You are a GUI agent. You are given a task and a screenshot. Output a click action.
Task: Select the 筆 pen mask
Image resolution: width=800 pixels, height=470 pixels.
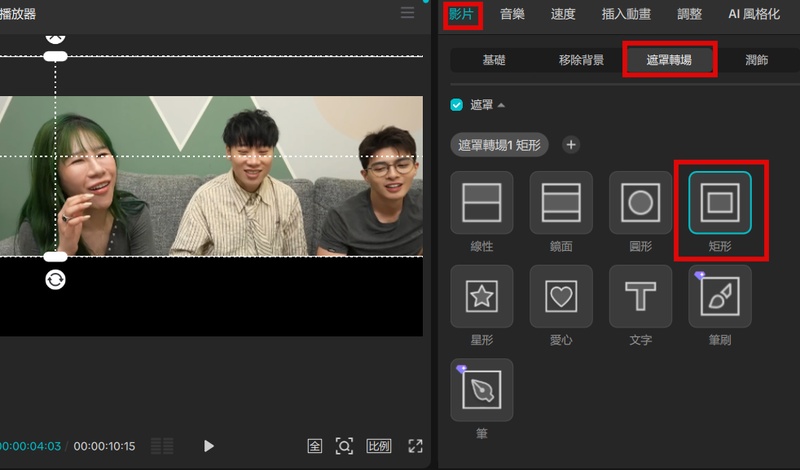[x=482, y=390]
